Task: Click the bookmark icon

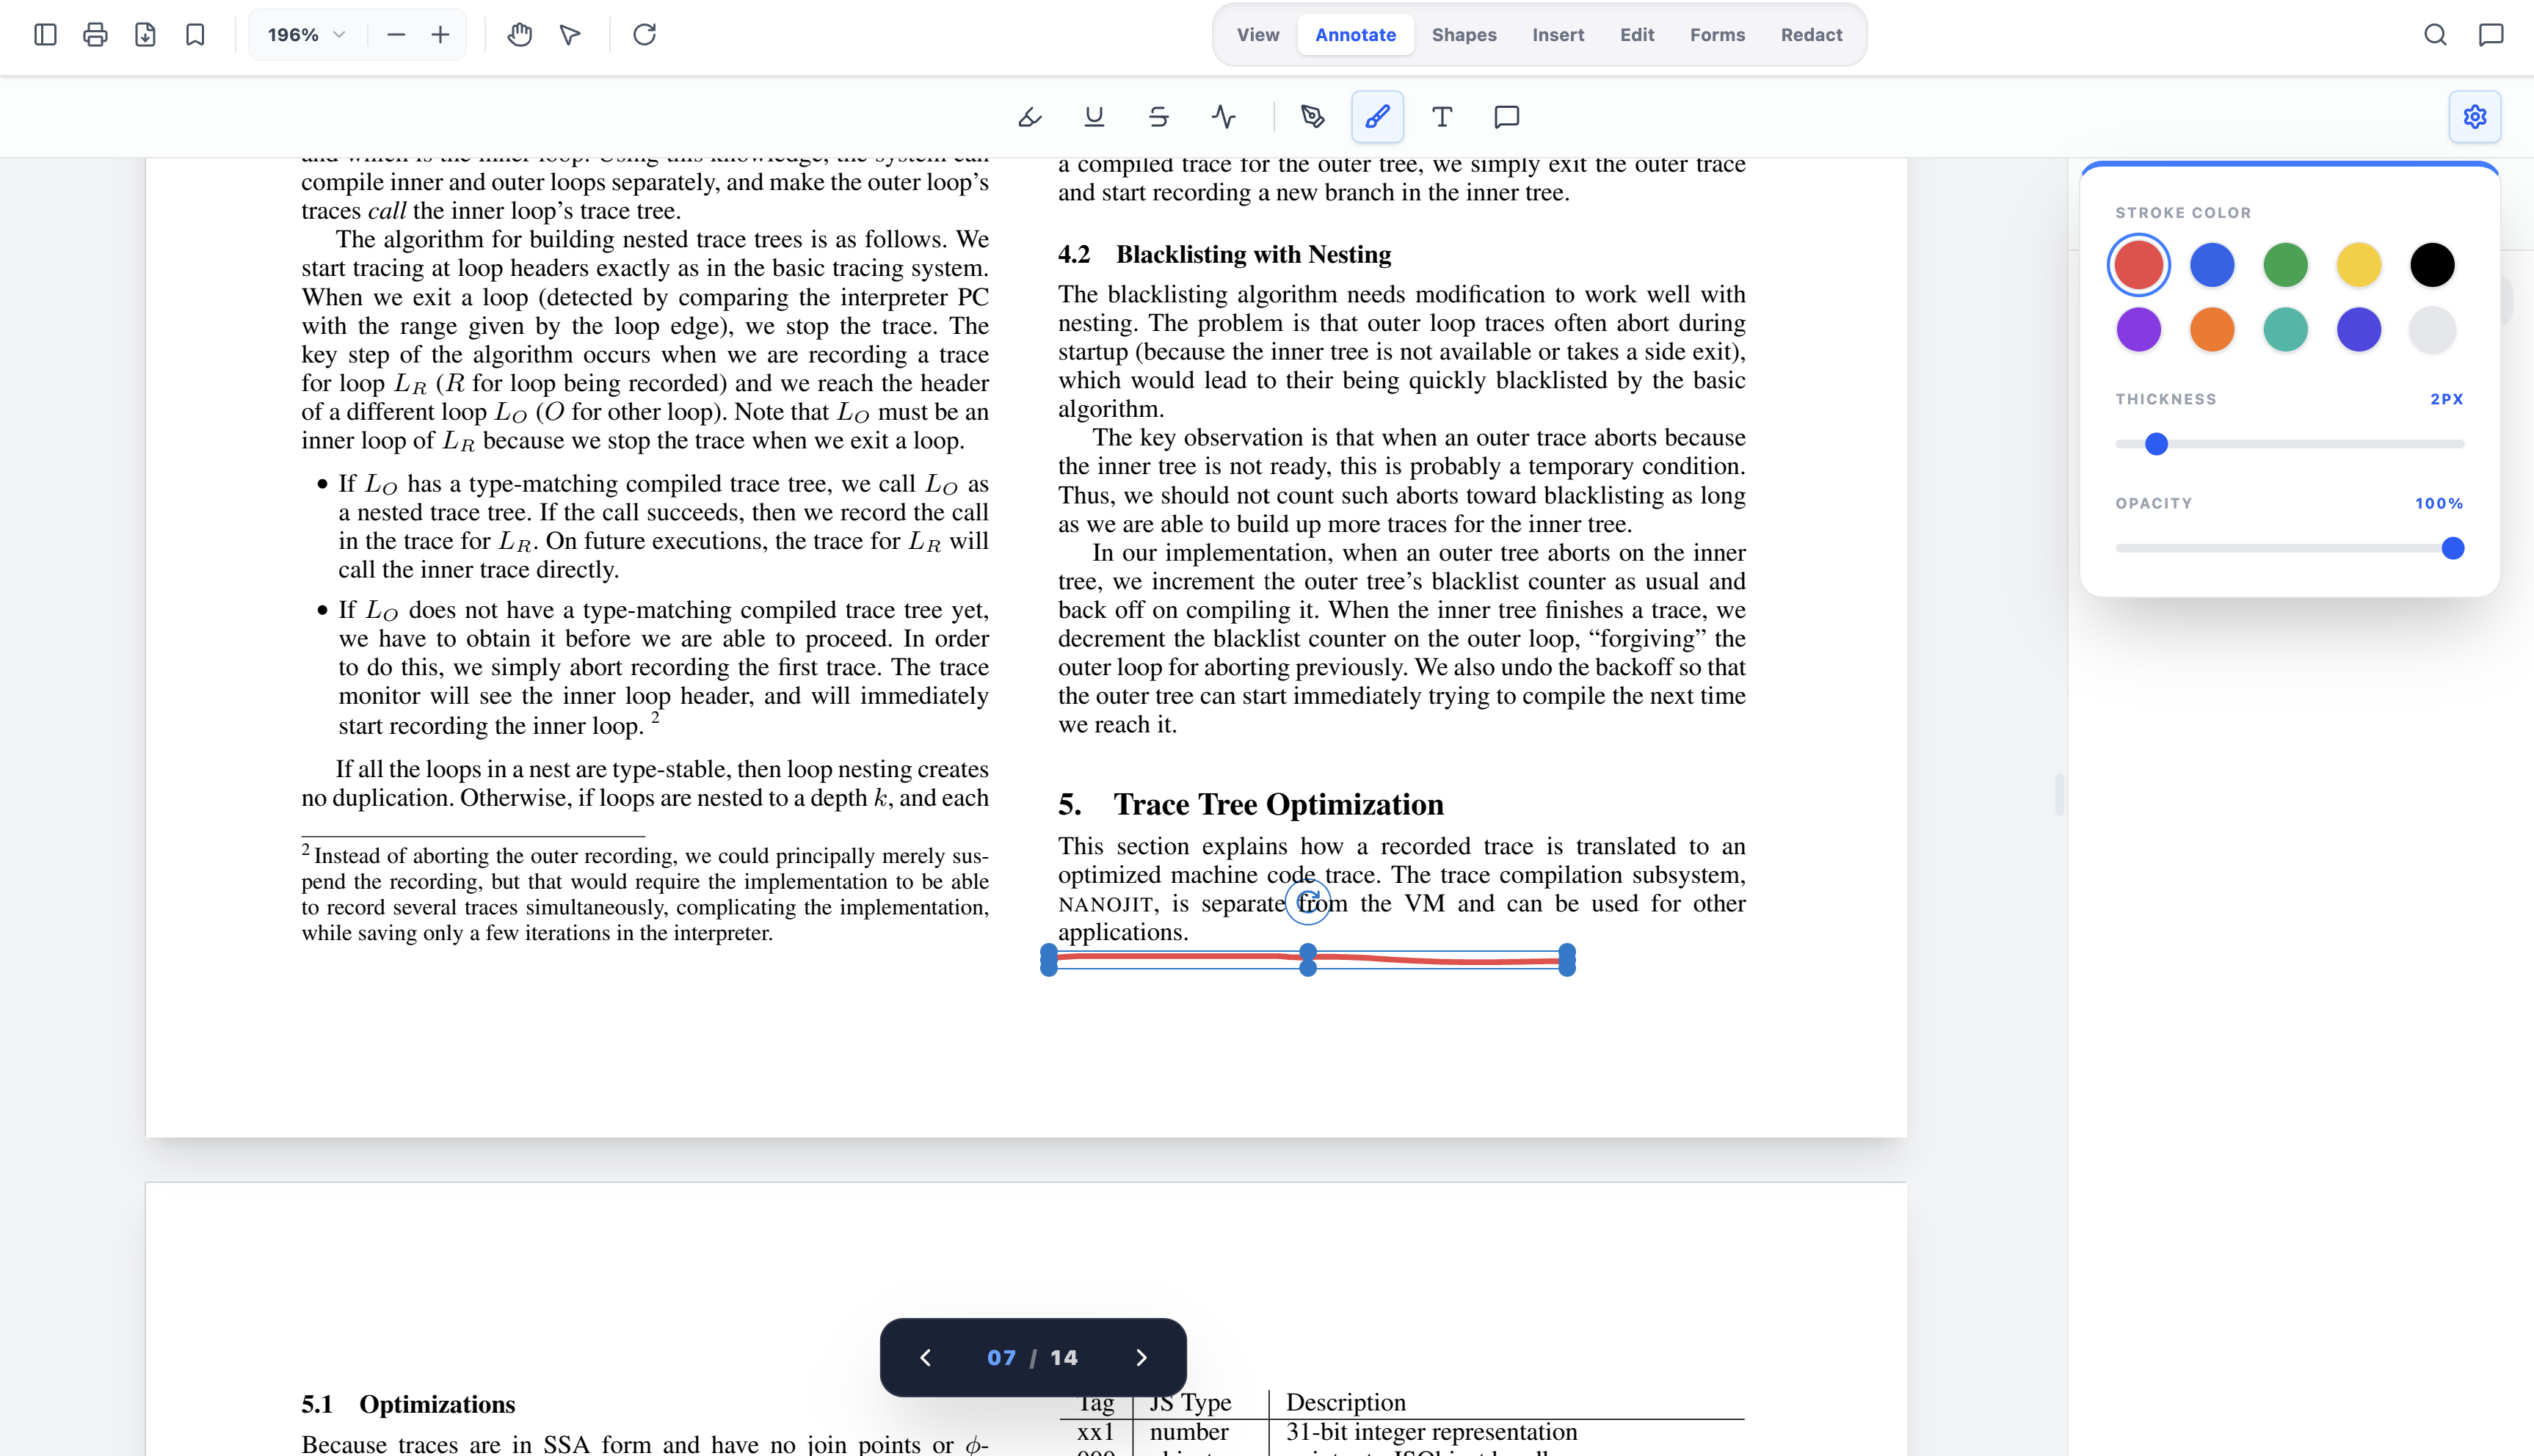Action: tap(195, 35)
